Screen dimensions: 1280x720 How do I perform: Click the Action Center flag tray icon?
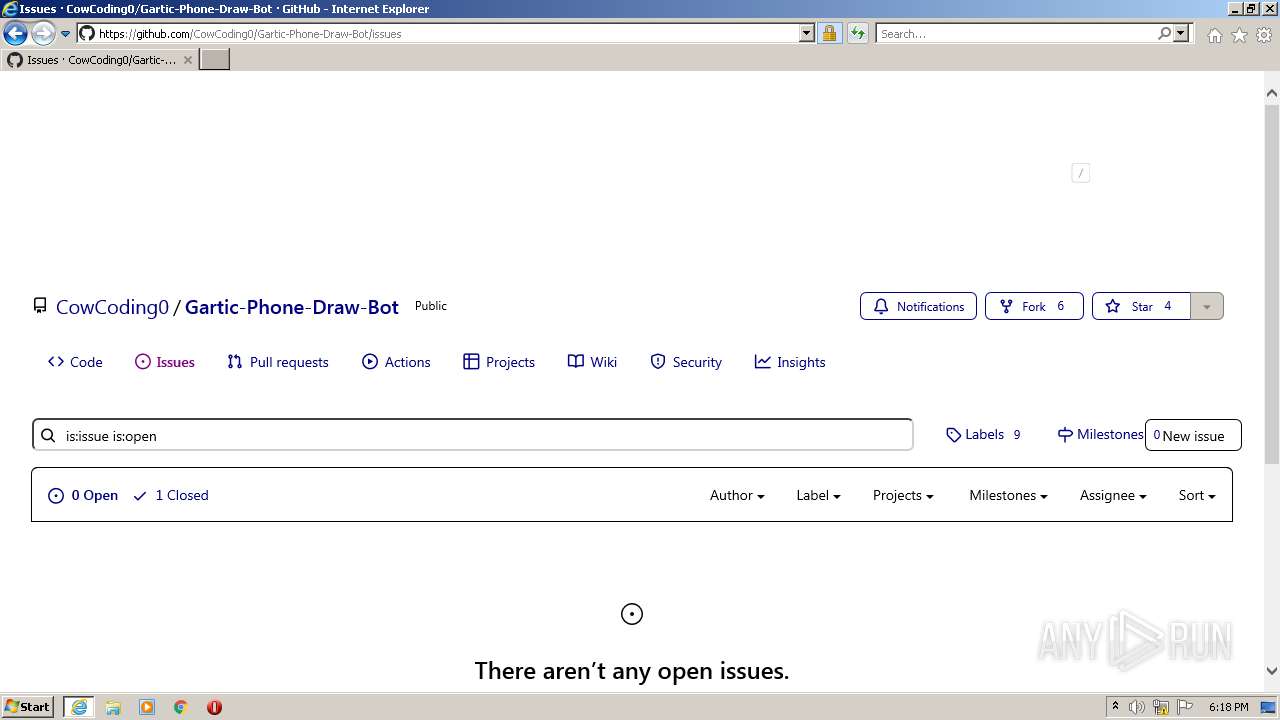click(1185, 707)
